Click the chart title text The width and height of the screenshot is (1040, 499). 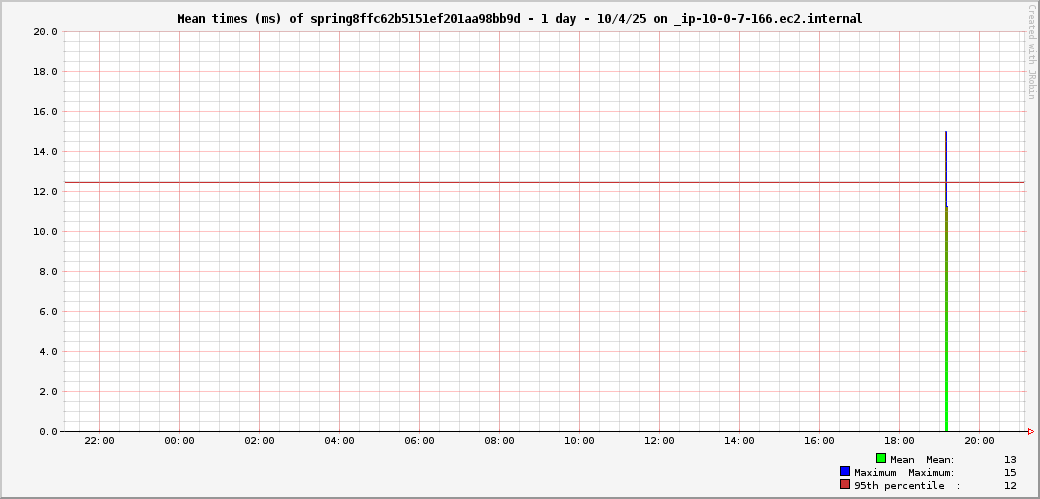tap(519, 19)
